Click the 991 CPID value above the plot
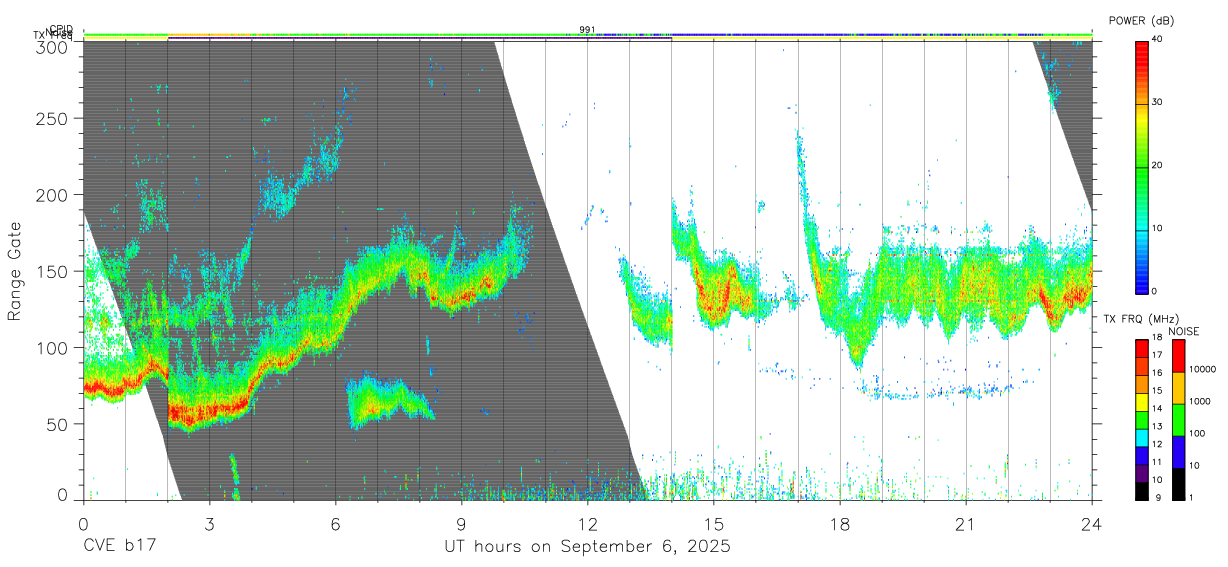This screenshot has height=567, width=1228. click(587, 30)
